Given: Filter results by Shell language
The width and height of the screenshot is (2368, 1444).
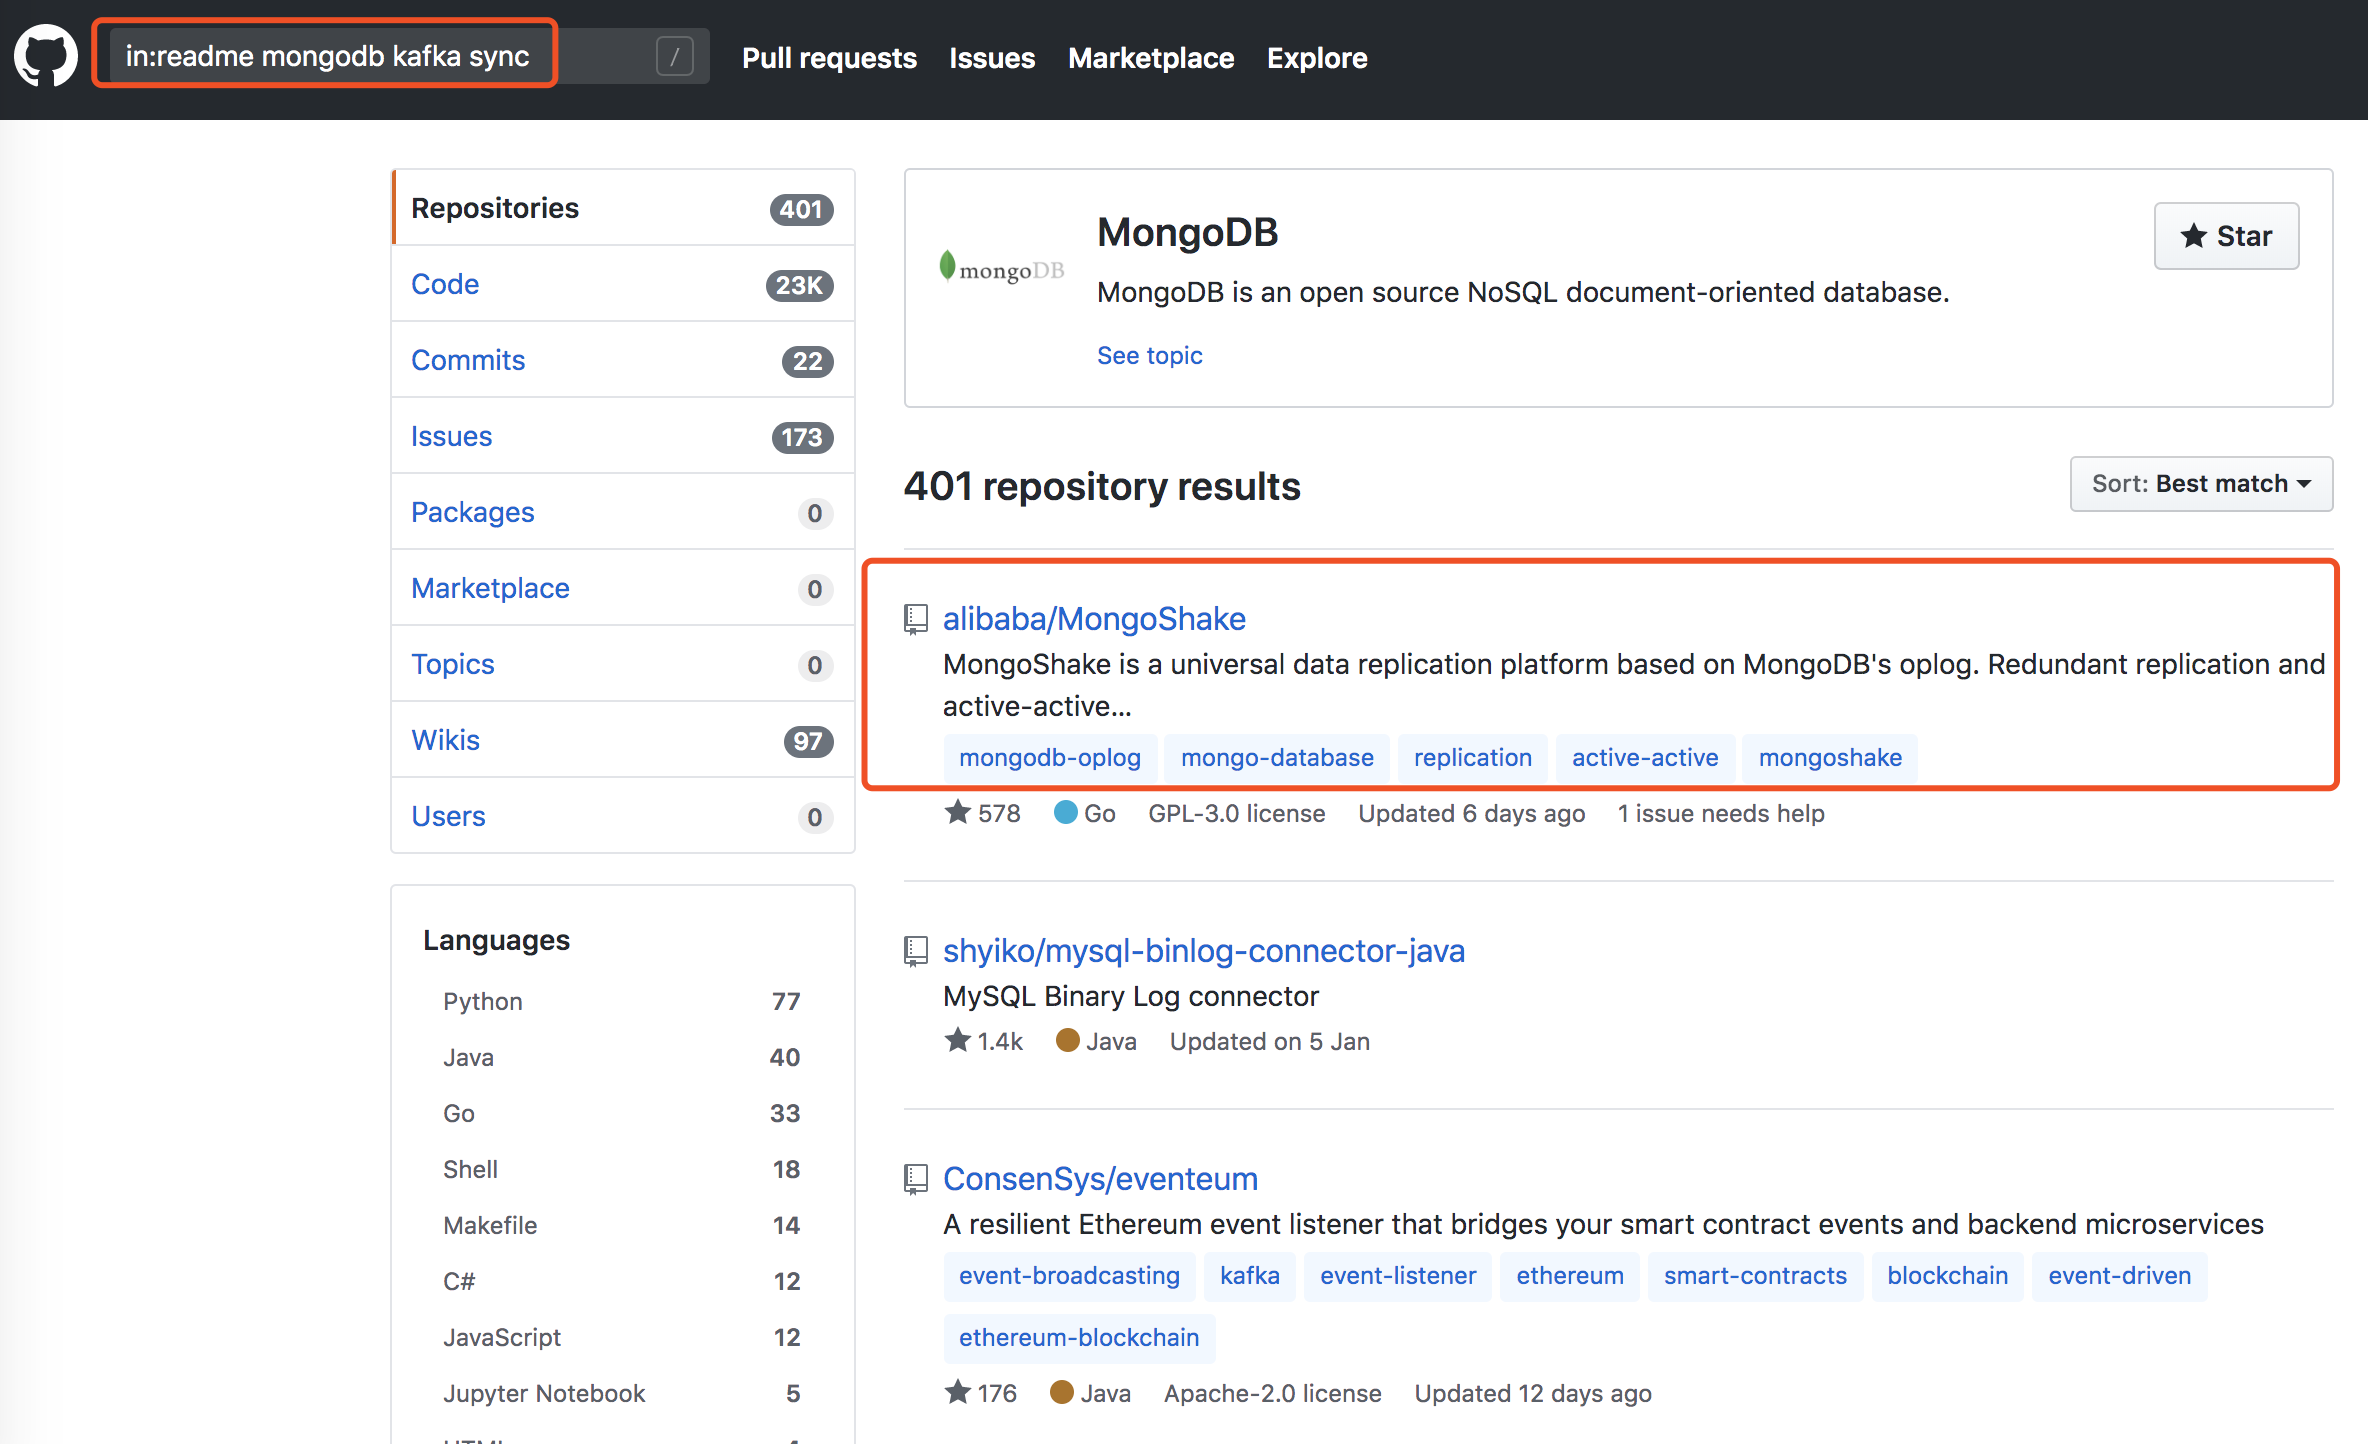Looking at the screenshot, I should [x=622, y=1169].
